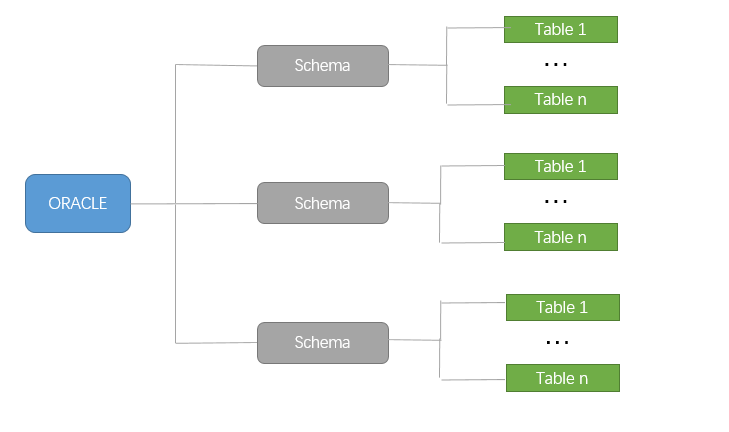Select the middle Schema node
Image resolution: width=729 pixels, height=432 pixels.
[x=322, y=203]
